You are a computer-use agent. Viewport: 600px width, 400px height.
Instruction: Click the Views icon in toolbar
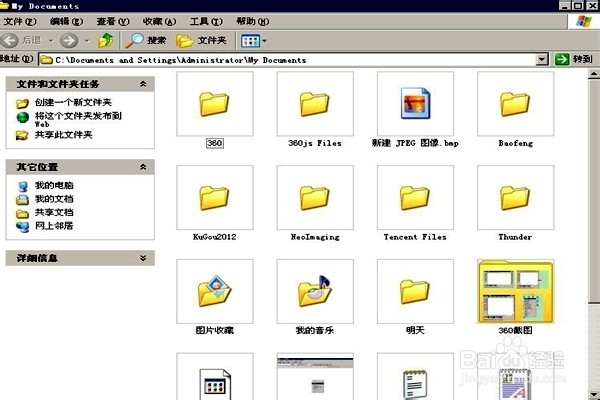[x=250, y=41]
